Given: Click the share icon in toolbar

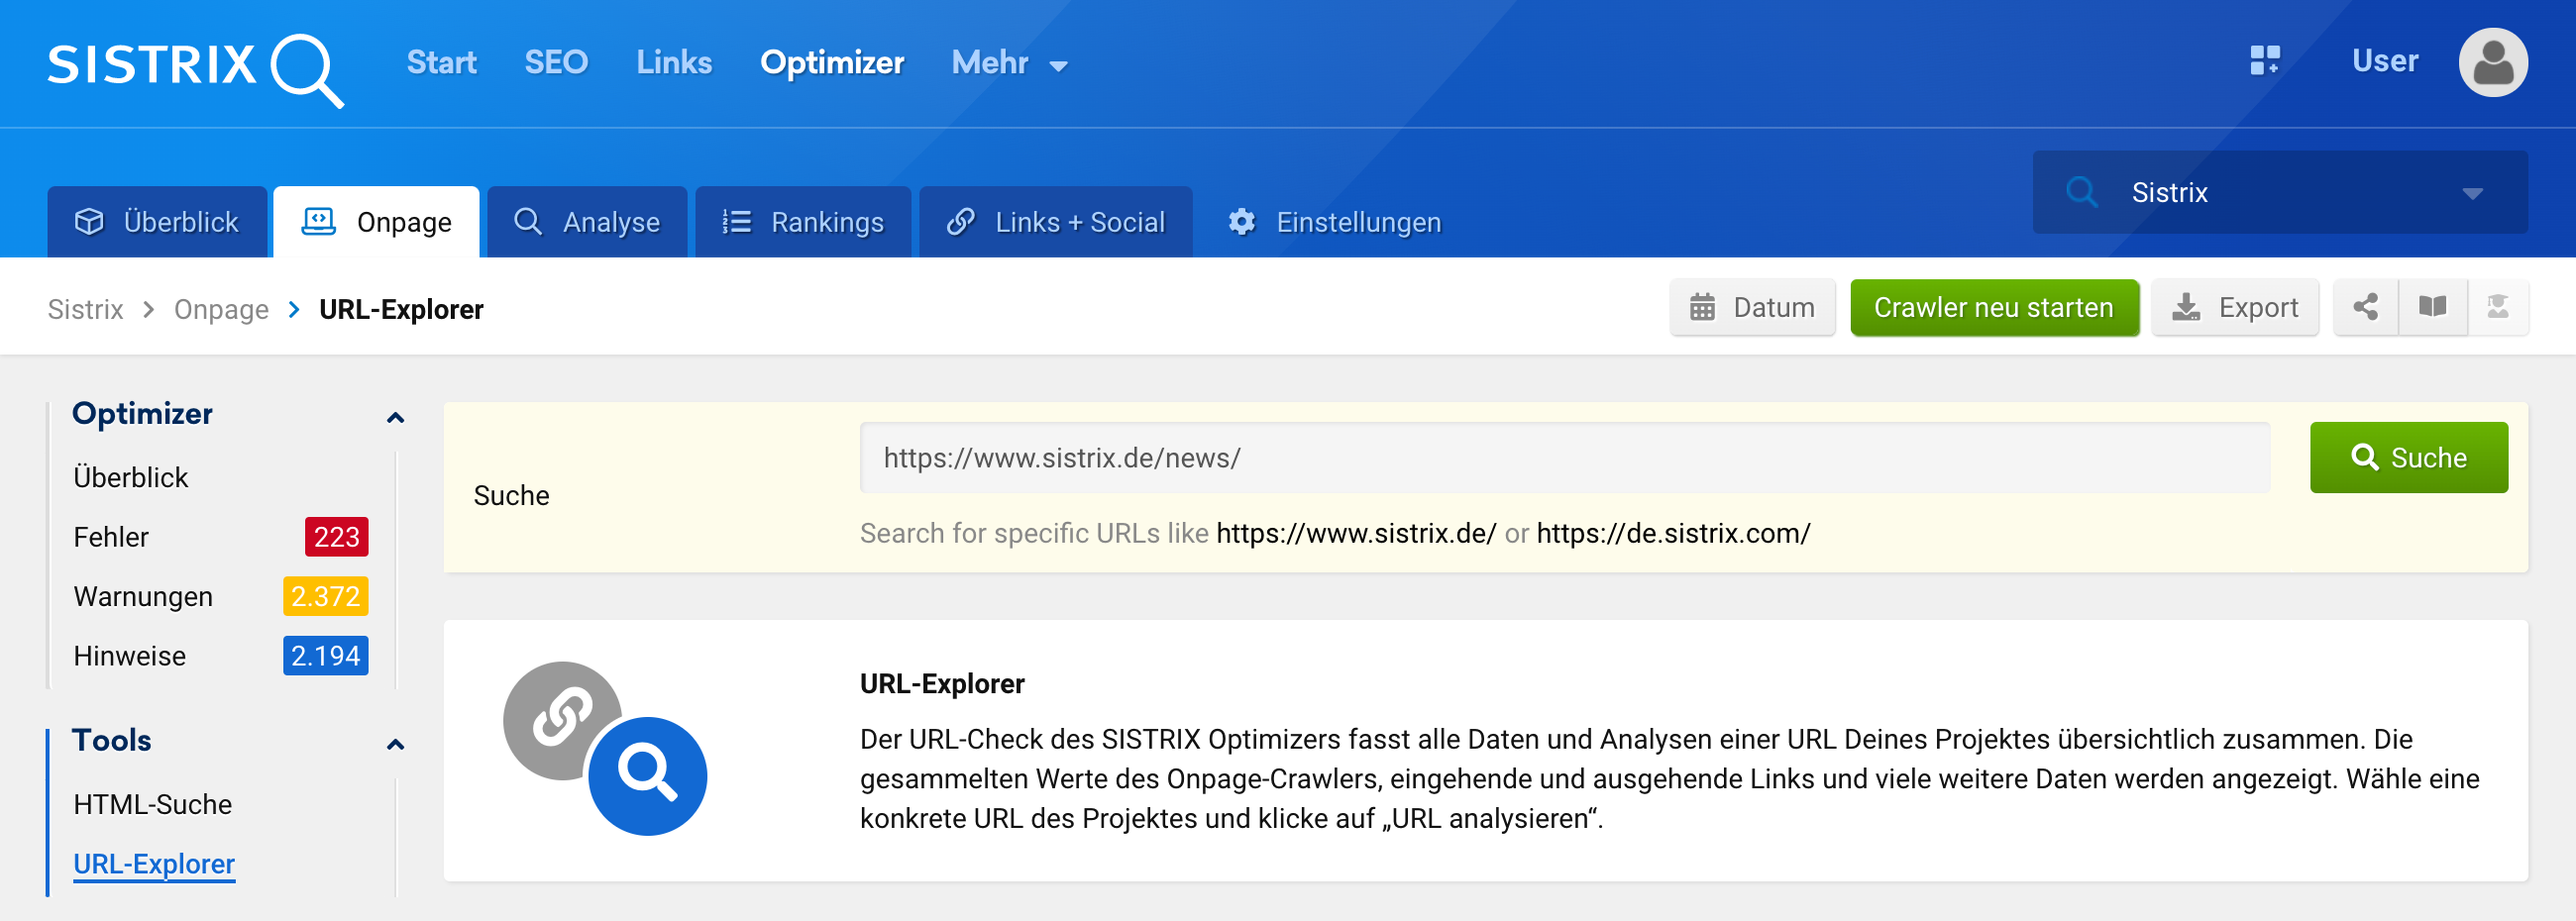Looking at the screenshot, I should [2365, 307].
